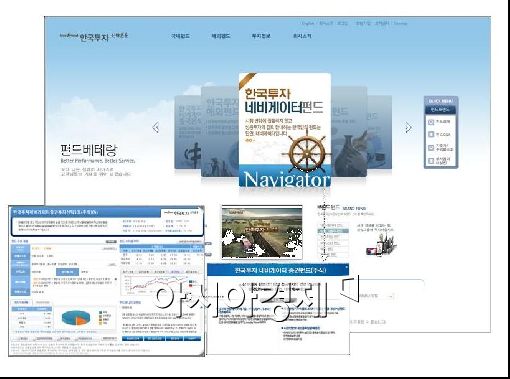The width and height of the screenshot is (510, 379).
Task: Click the blue button in the fund detail panel
Action: pyautogui.click(x=68, y=272)
